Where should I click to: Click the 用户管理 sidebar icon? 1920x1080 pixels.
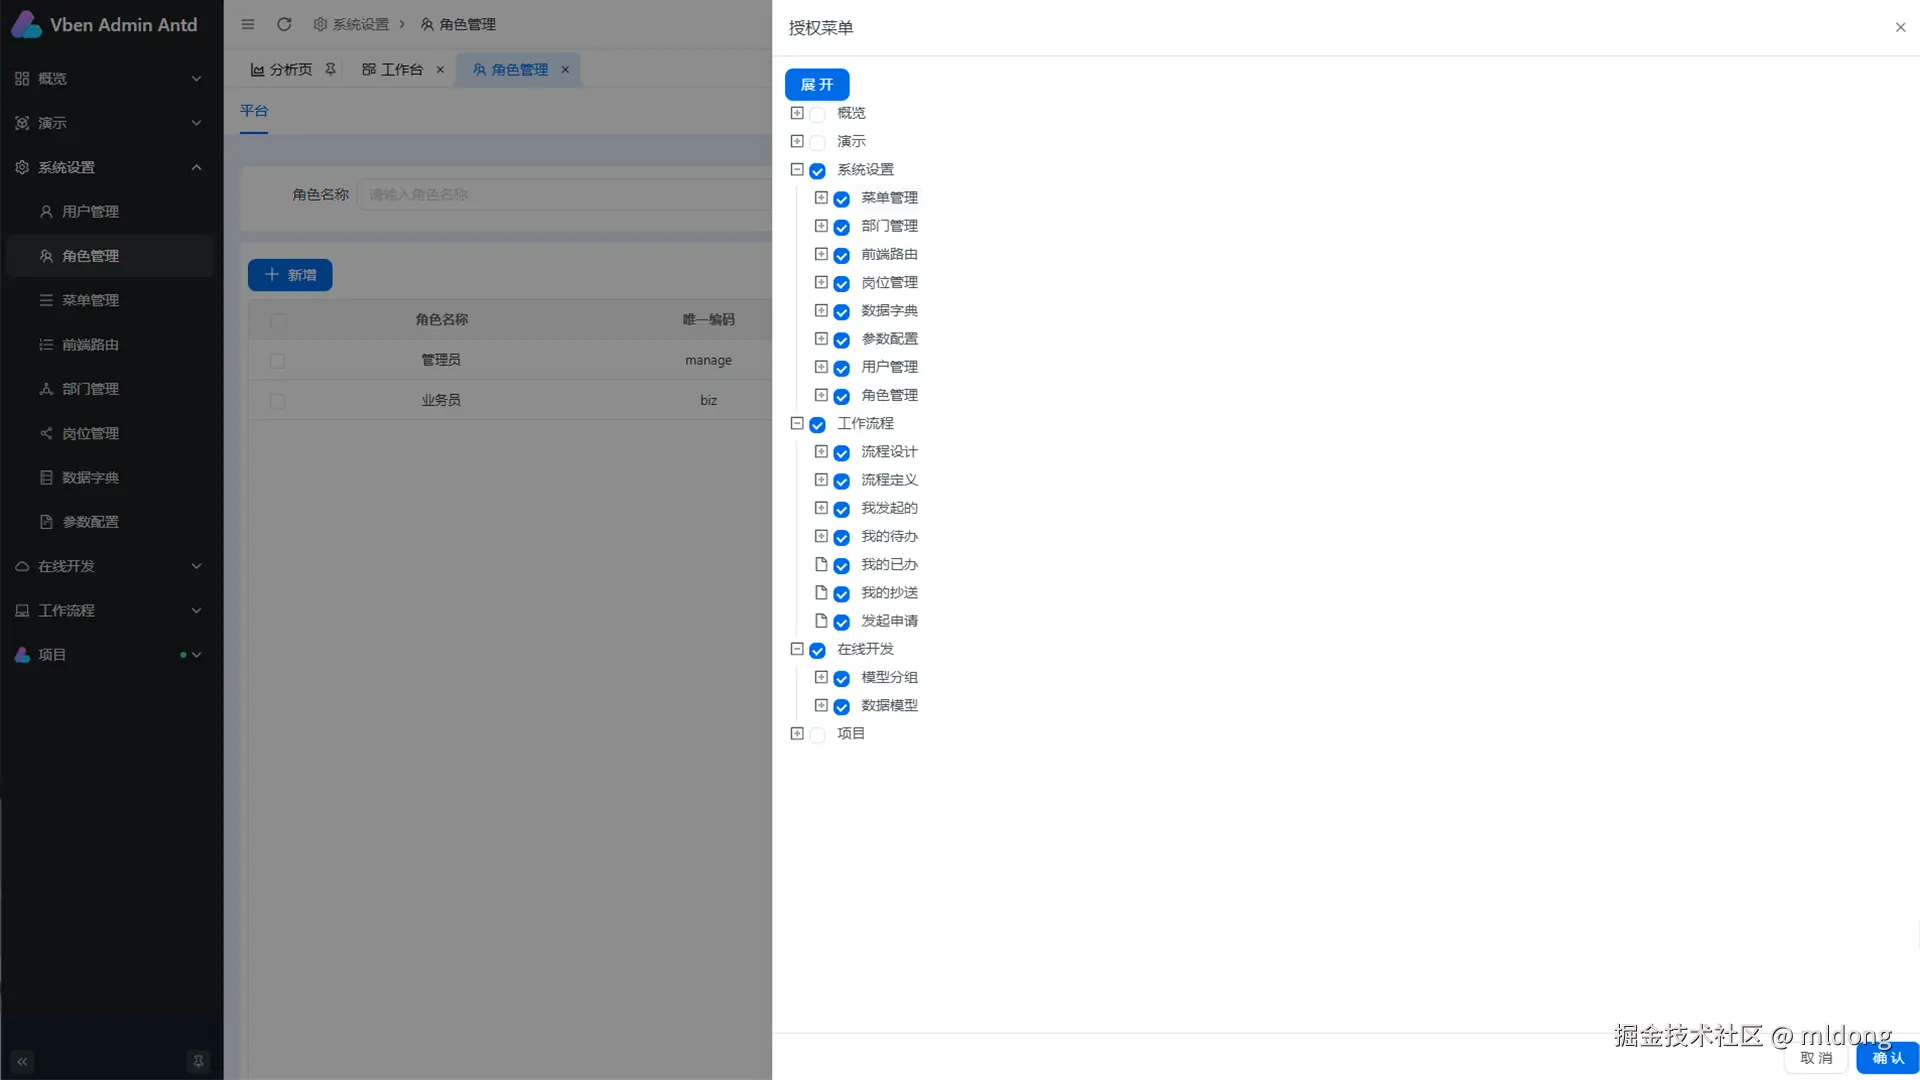[46, 212]
